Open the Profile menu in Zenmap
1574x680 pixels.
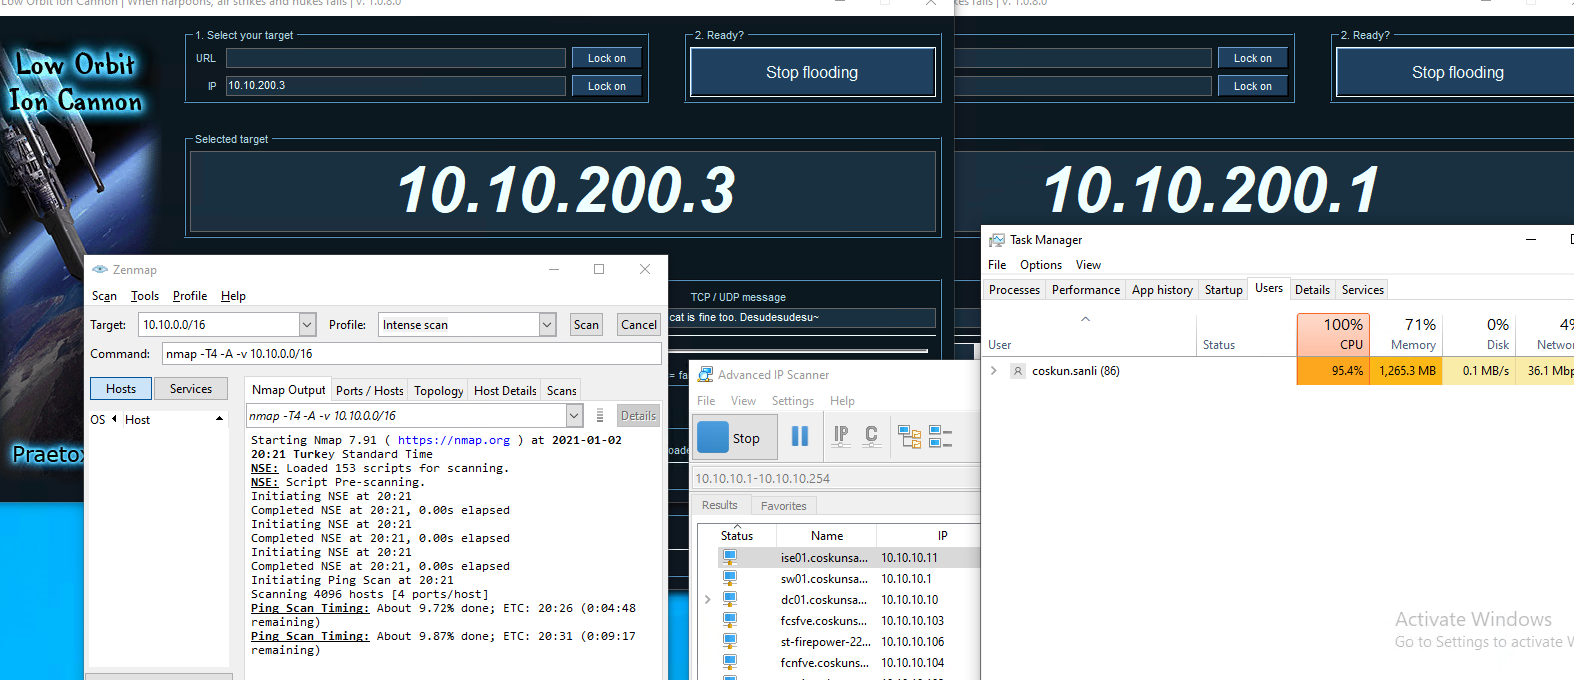pyautogui.click(x=190, y=296)
